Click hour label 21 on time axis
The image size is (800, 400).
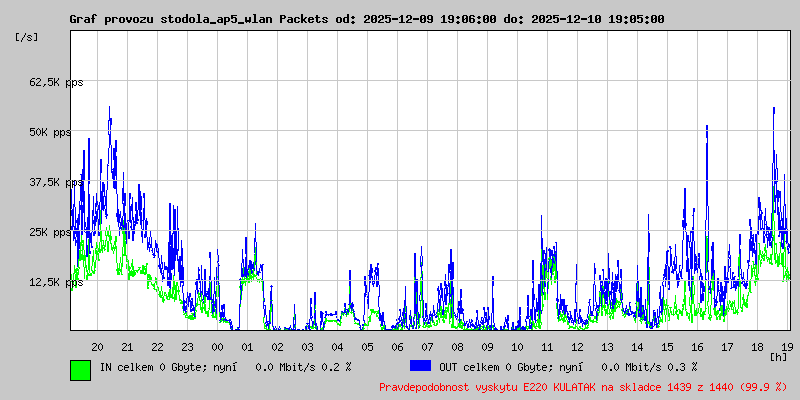pyautogui.click(x=127, y=347)
